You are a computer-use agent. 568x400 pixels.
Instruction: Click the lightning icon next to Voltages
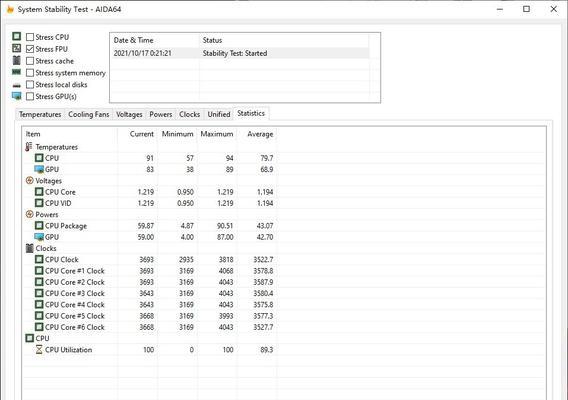point(30,180)
